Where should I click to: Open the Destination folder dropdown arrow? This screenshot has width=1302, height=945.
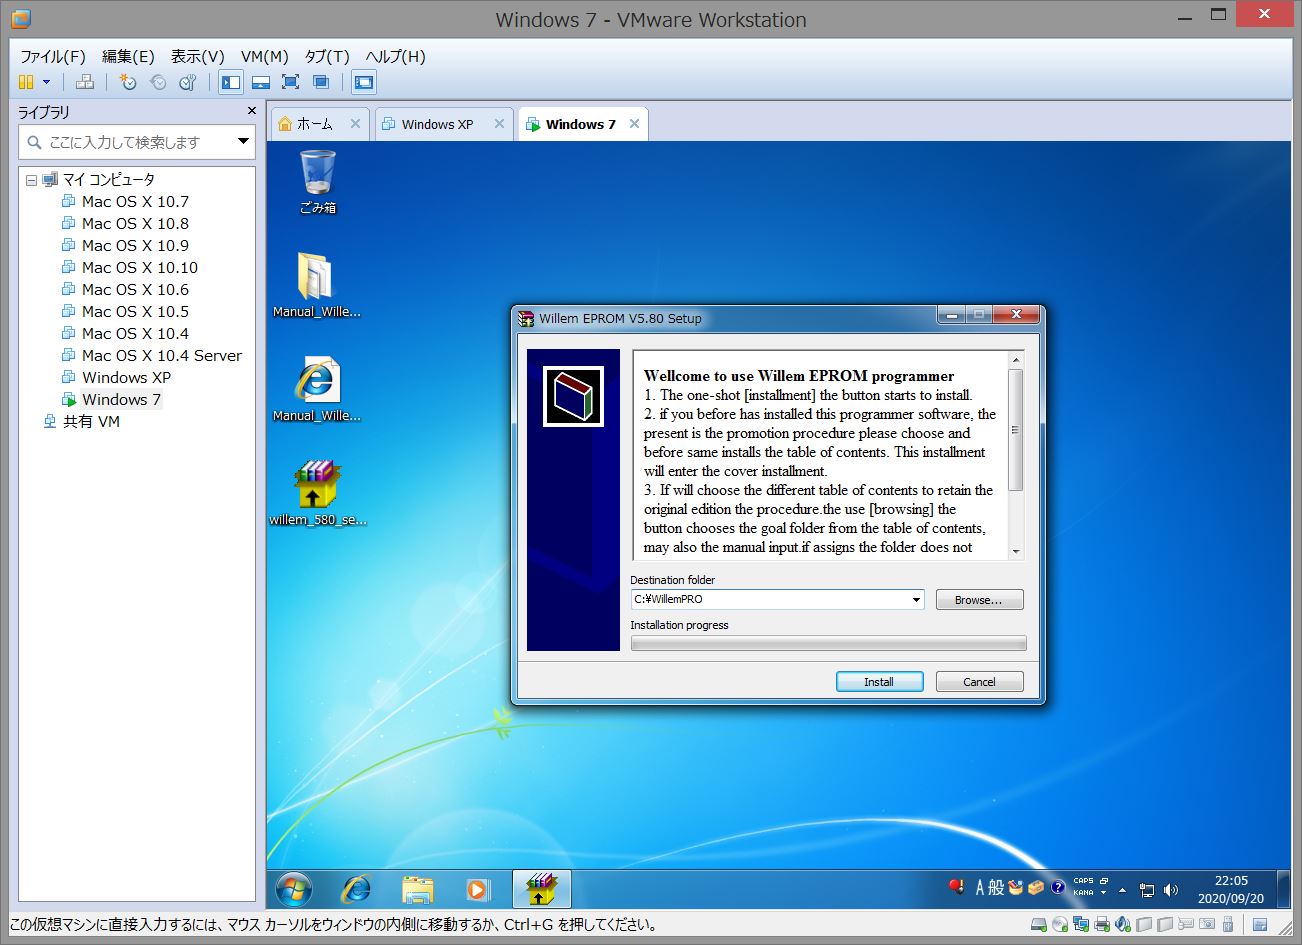tap(916, 600)
